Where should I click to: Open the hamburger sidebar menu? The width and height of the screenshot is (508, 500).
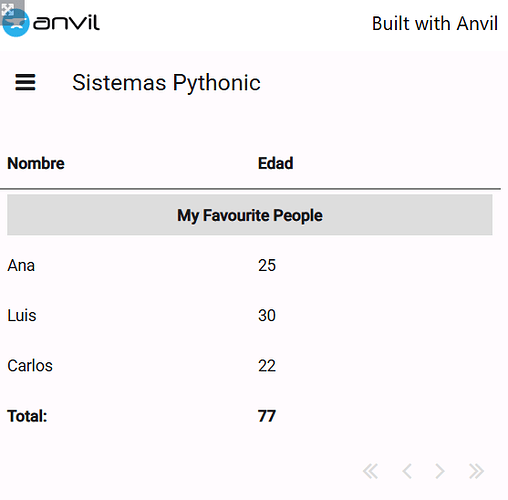click(x=25, y=82)
